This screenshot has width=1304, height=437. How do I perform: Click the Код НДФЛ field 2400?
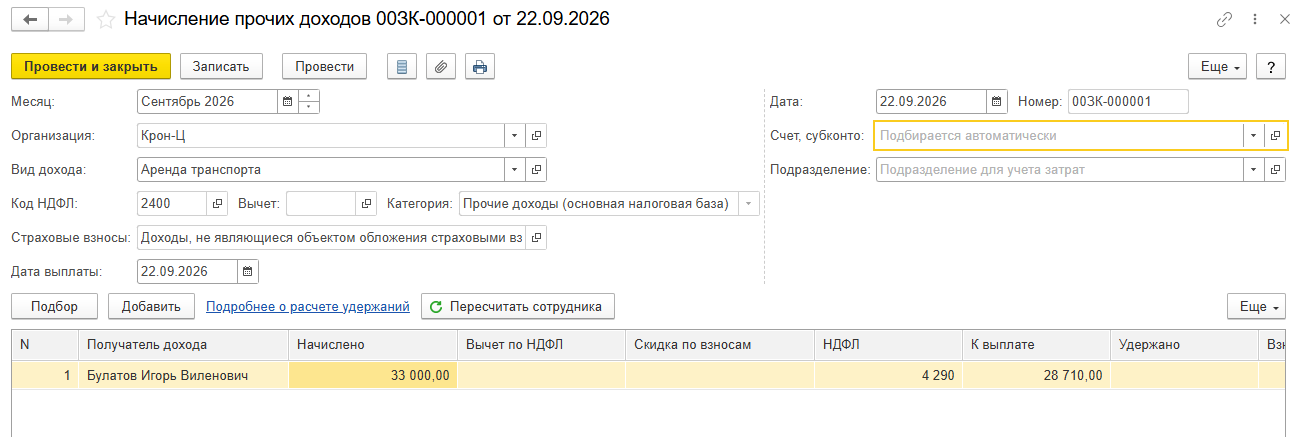pos(172,203)
